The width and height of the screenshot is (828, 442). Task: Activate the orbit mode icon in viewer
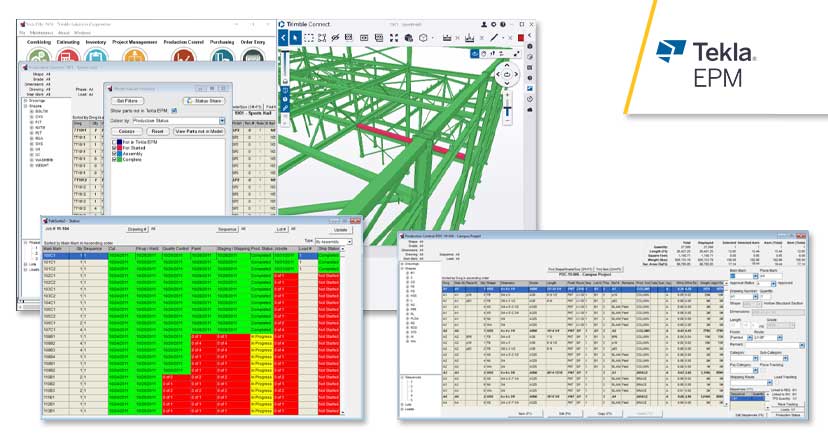point(475,53)
